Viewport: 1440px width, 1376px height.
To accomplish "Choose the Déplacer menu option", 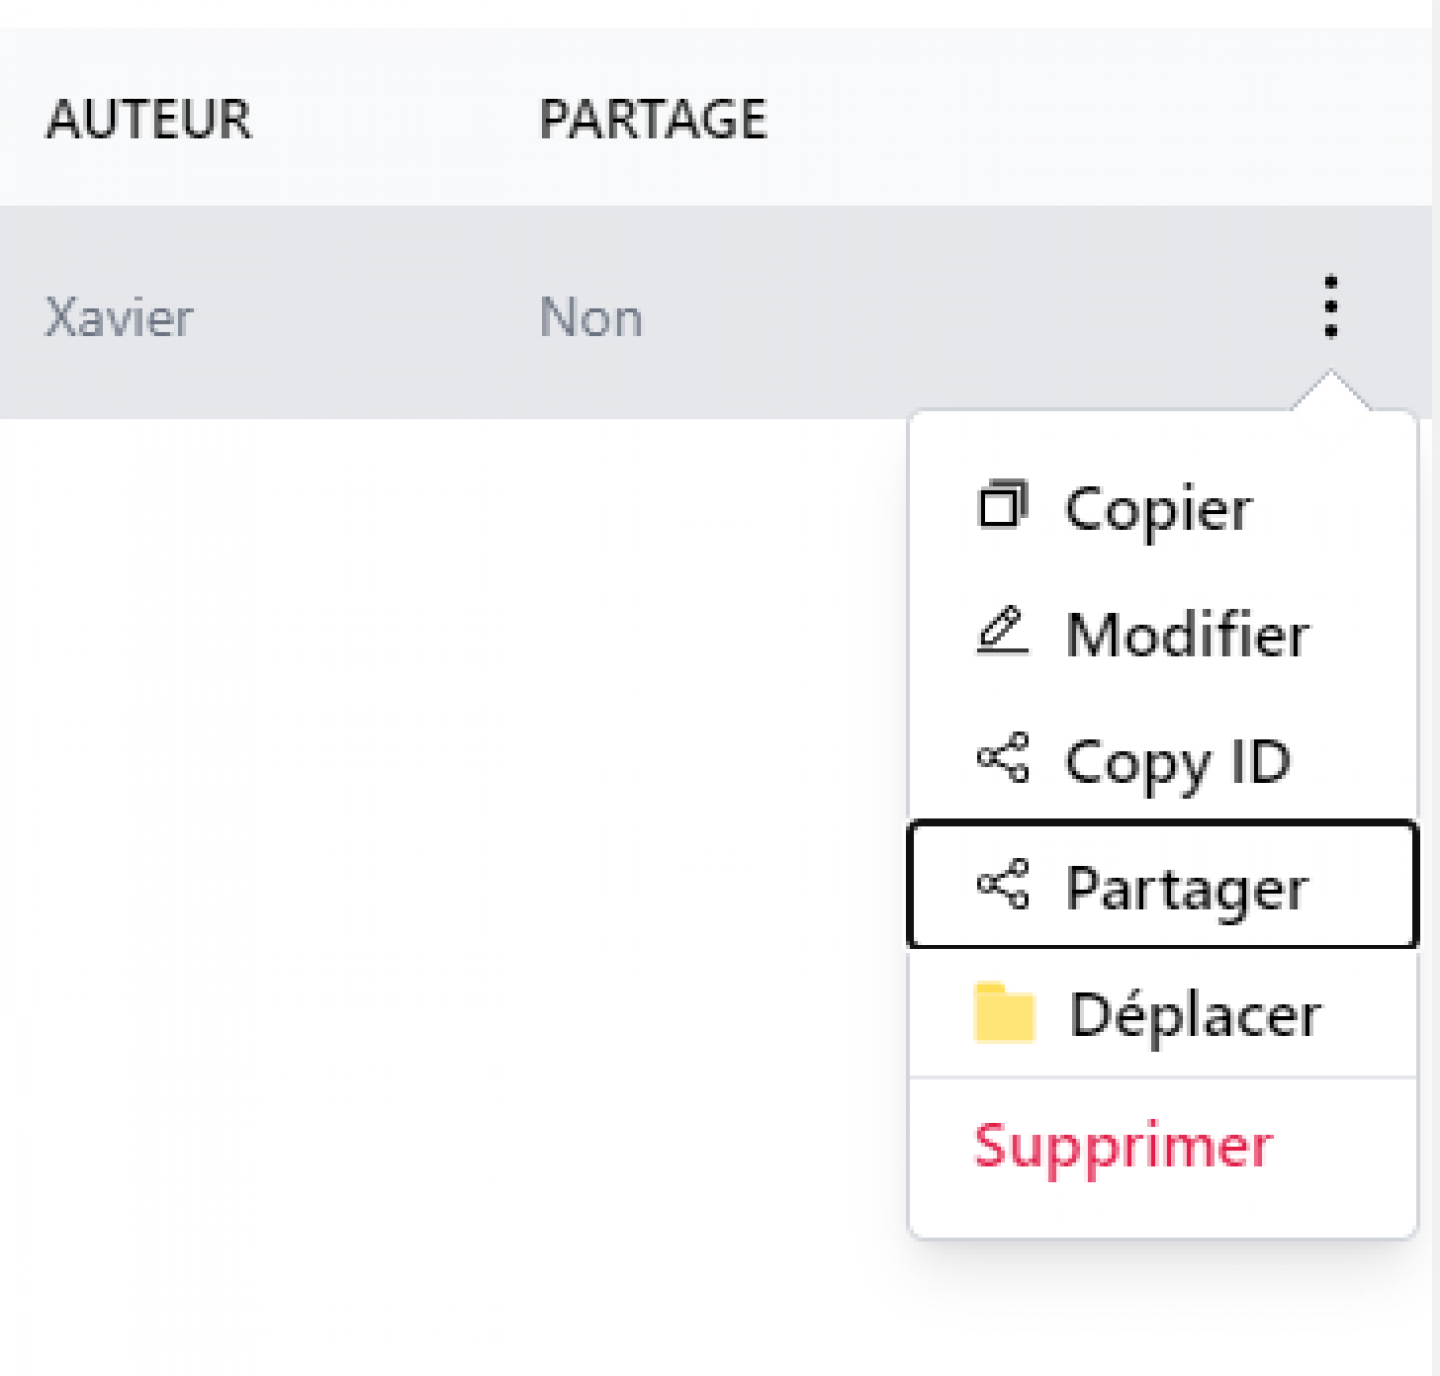I will pyautogui.click(x=1162, y=1013).
